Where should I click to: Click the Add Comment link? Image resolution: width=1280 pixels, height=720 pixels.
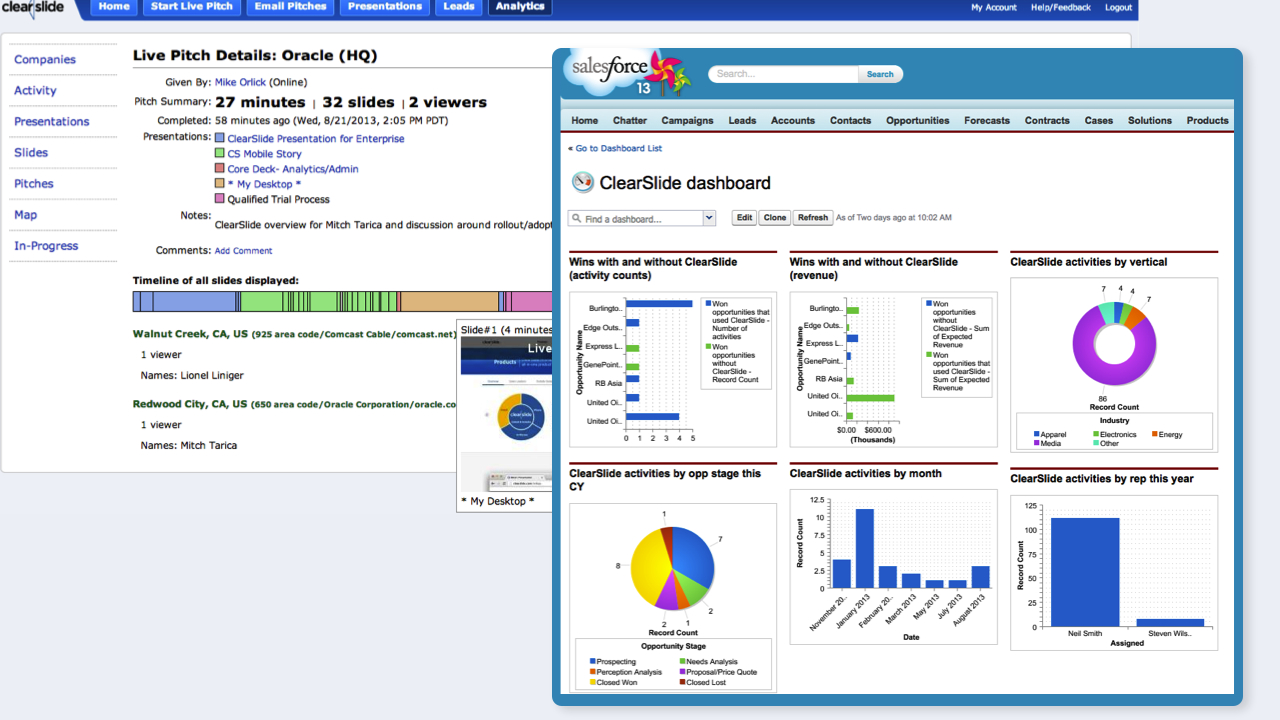tap(243, 251)
